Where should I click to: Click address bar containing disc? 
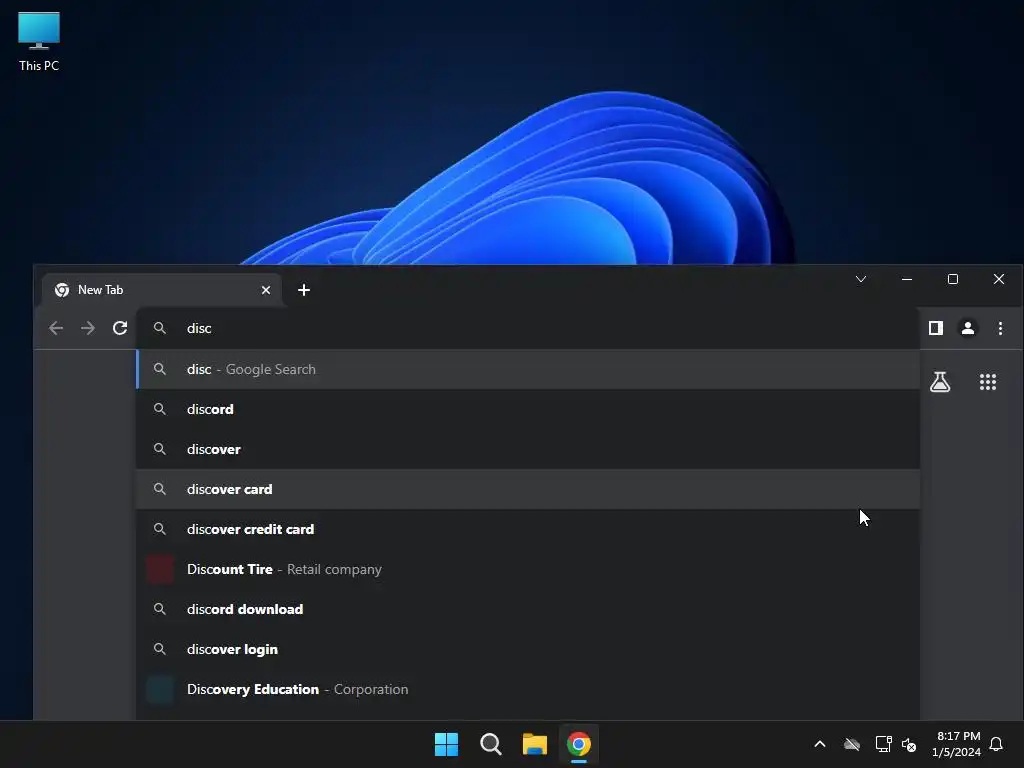click(x=527, y=328)
